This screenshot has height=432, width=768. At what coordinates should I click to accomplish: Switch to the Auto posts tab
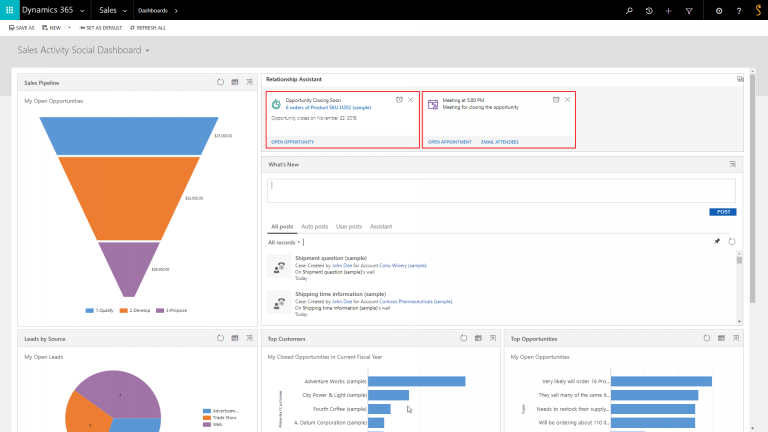[314, 226]
